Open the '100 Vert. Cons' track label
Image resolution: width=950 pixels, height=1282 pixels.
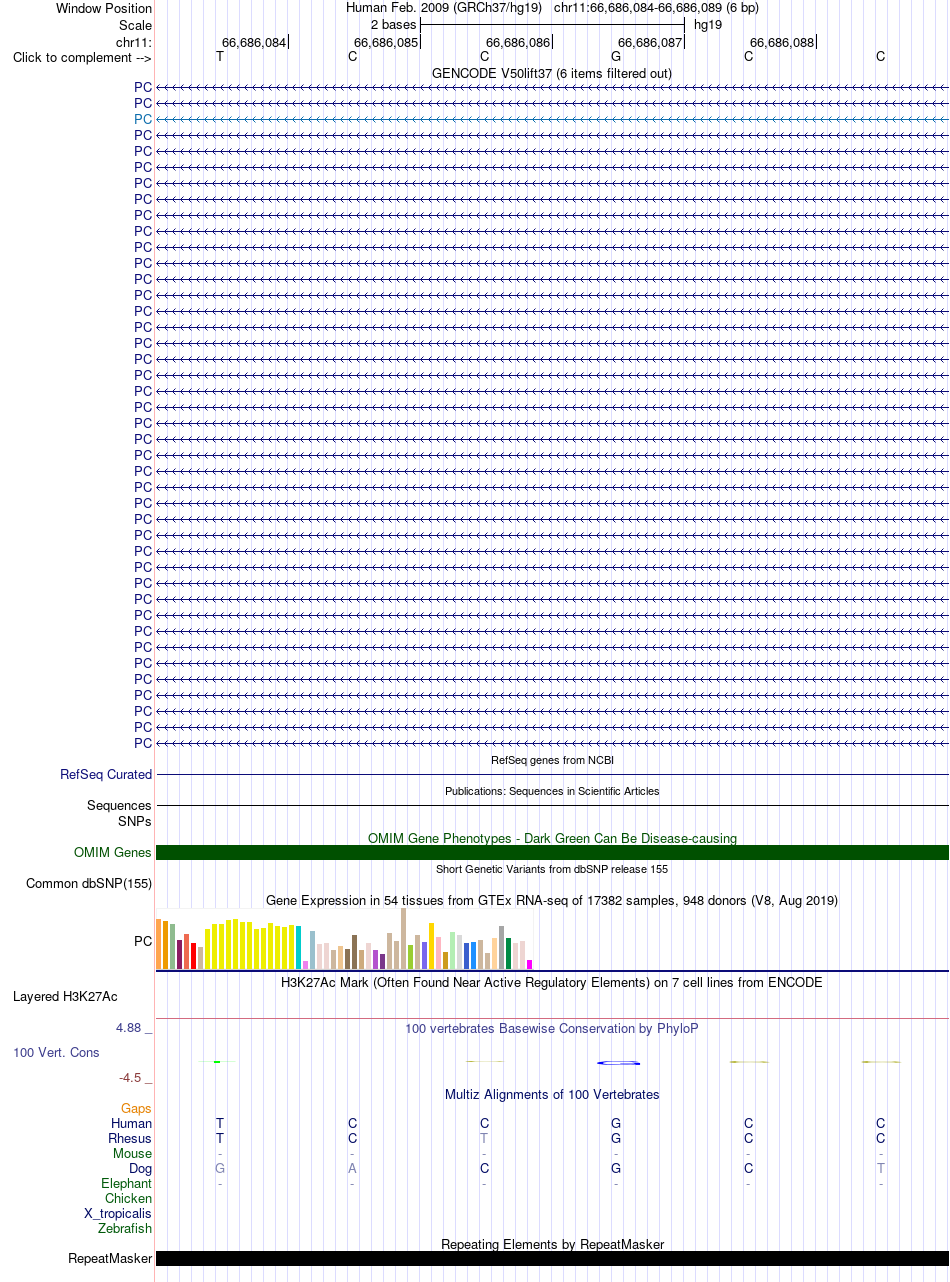pos(56,1053)
